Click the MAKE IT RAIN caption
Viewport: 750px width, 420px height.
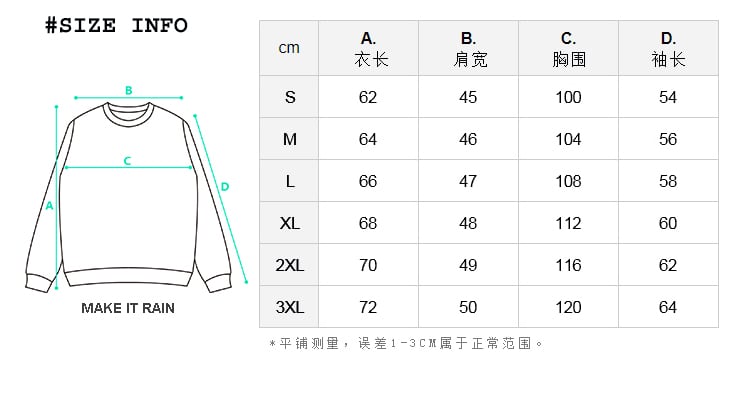tap(128, 308)
